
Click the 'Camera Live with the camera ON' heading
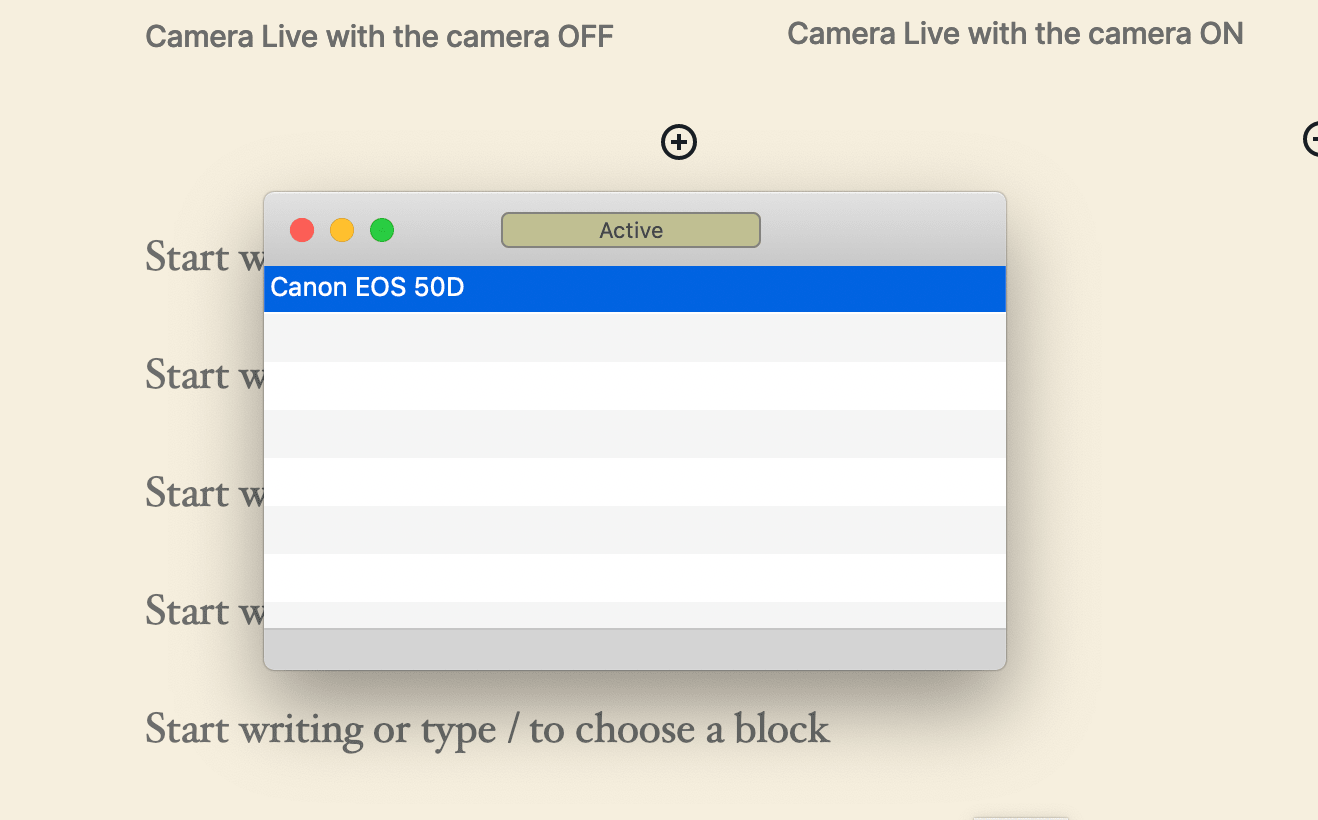[x=1015, y=33]
